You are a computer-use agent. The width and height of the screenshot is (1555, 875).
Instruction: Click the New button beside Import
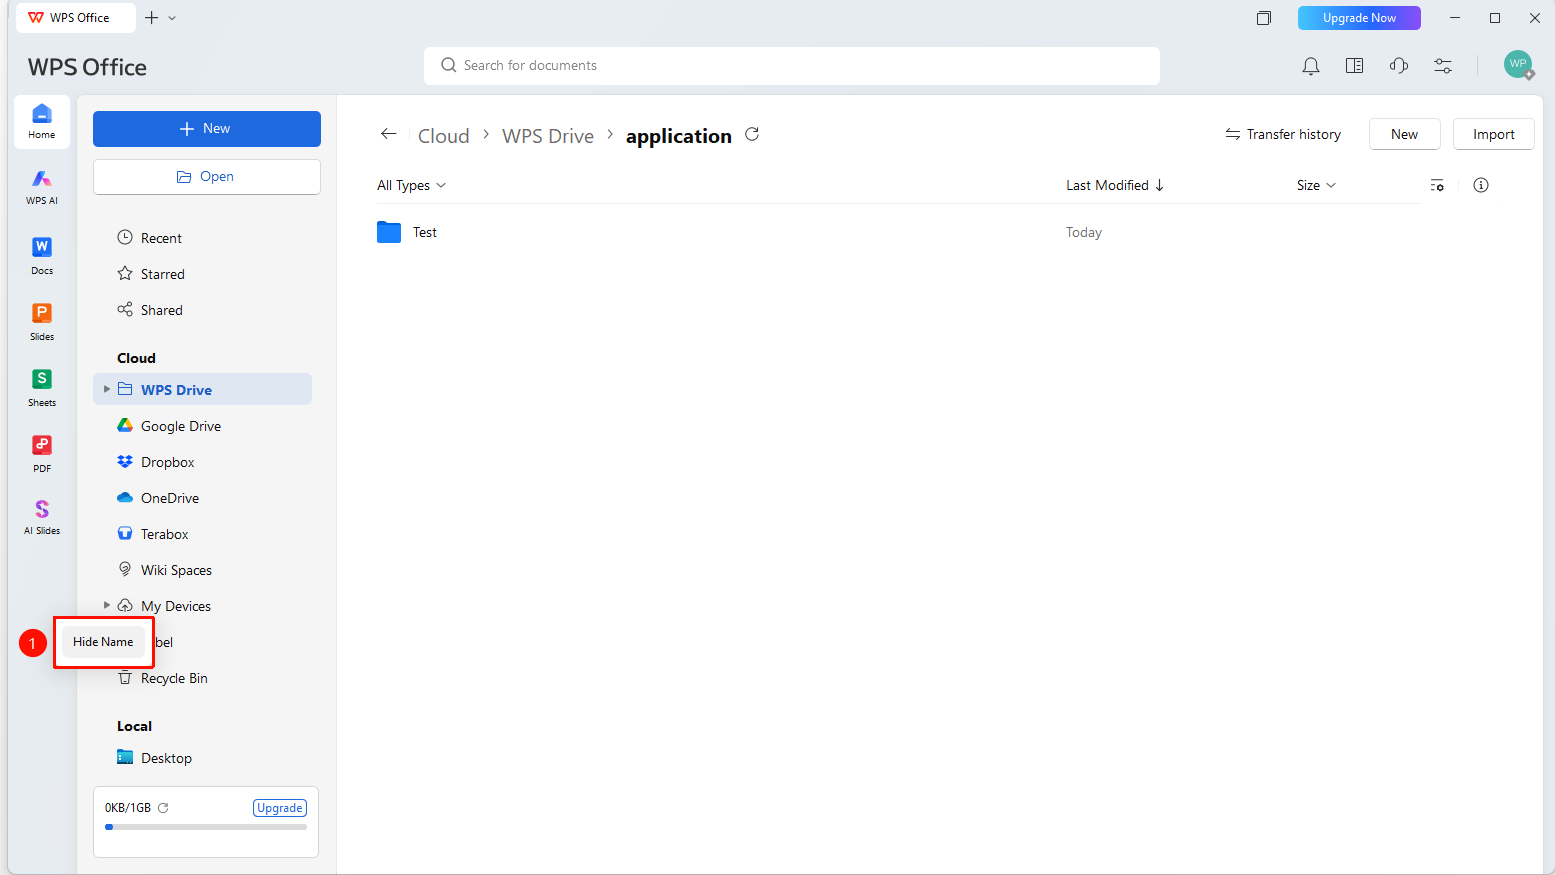pos(1404,134)
